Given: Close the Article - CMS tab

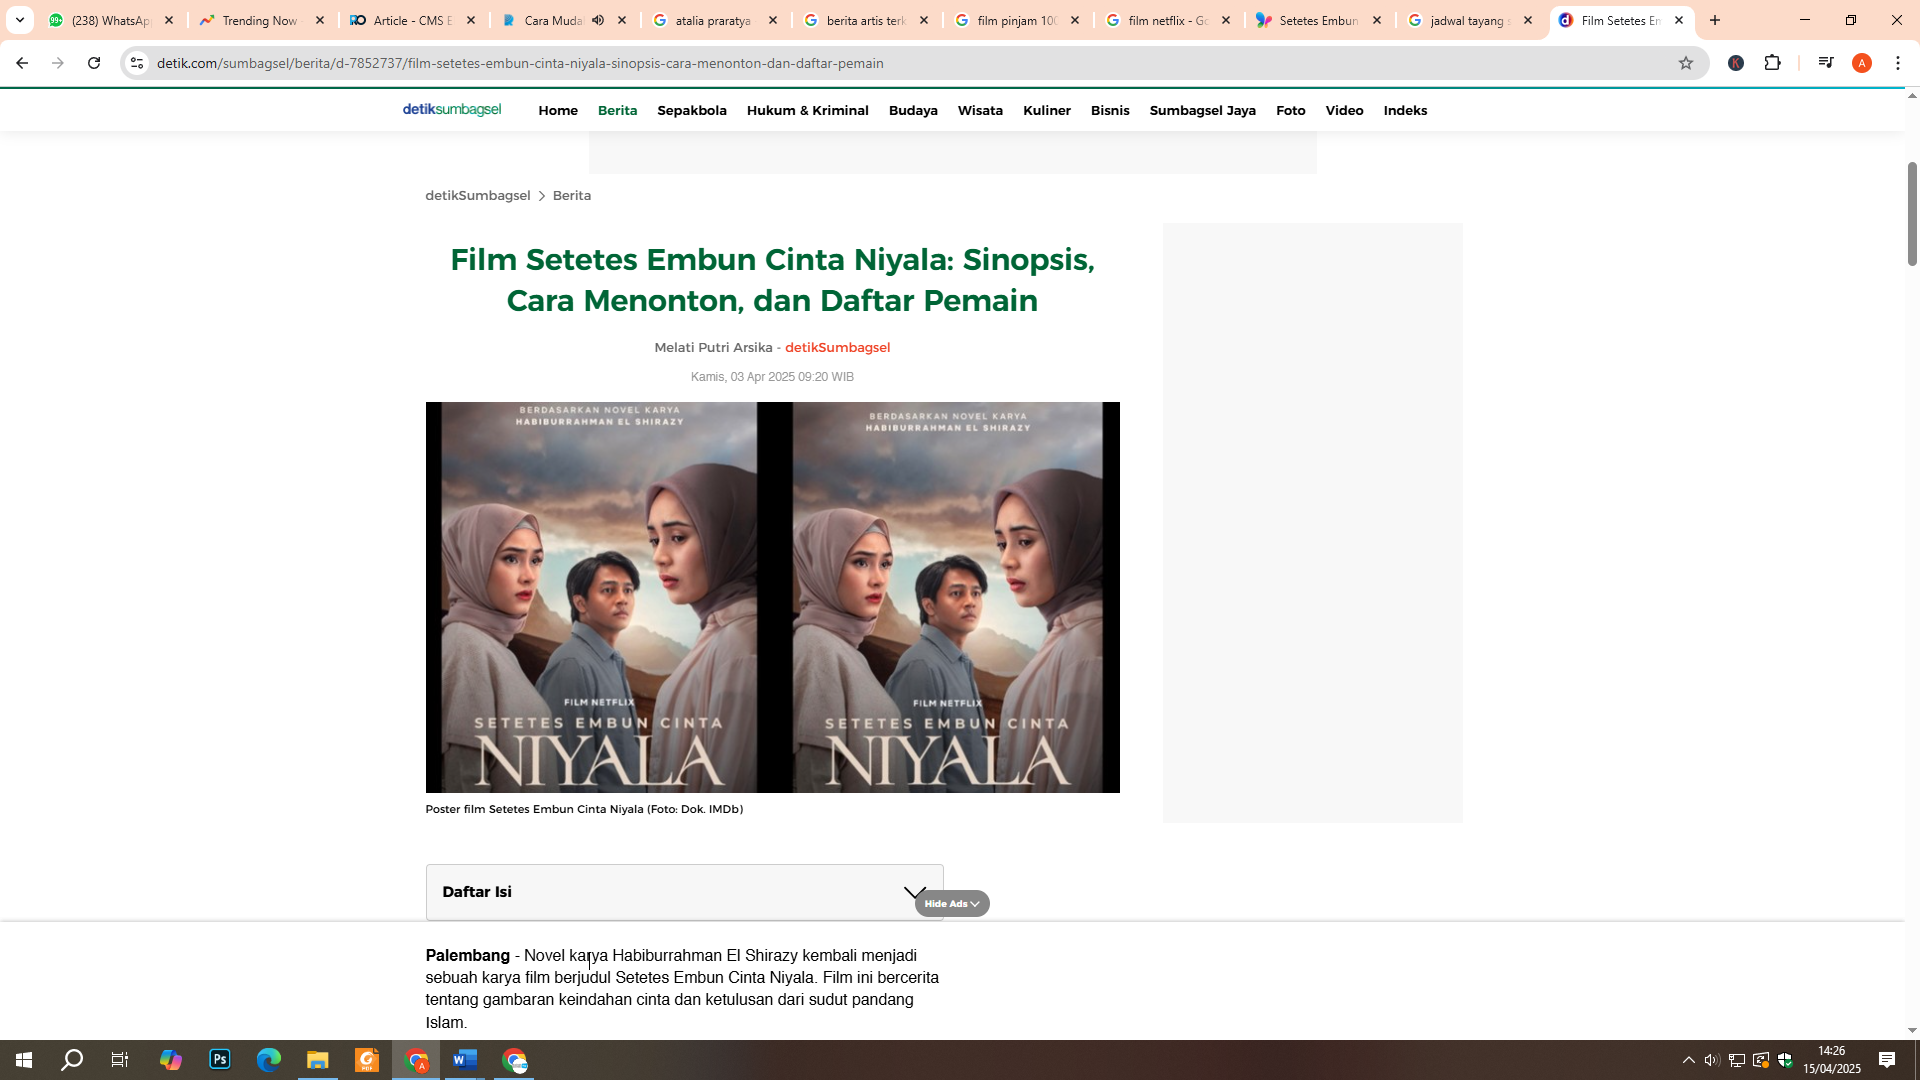Looking at the screenshot, I should (471, 20).
